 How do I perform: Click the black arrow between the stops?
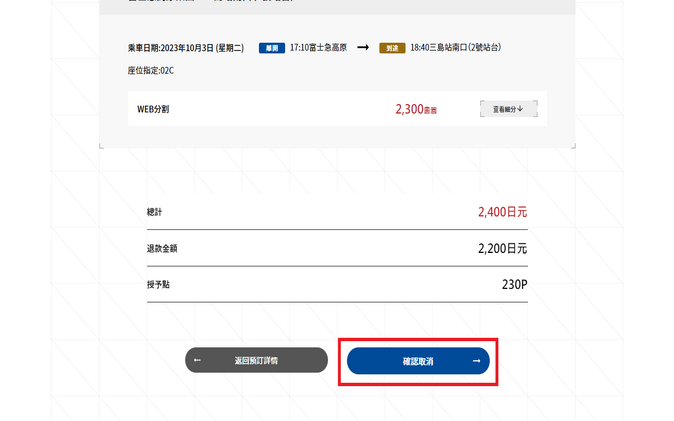363,48
